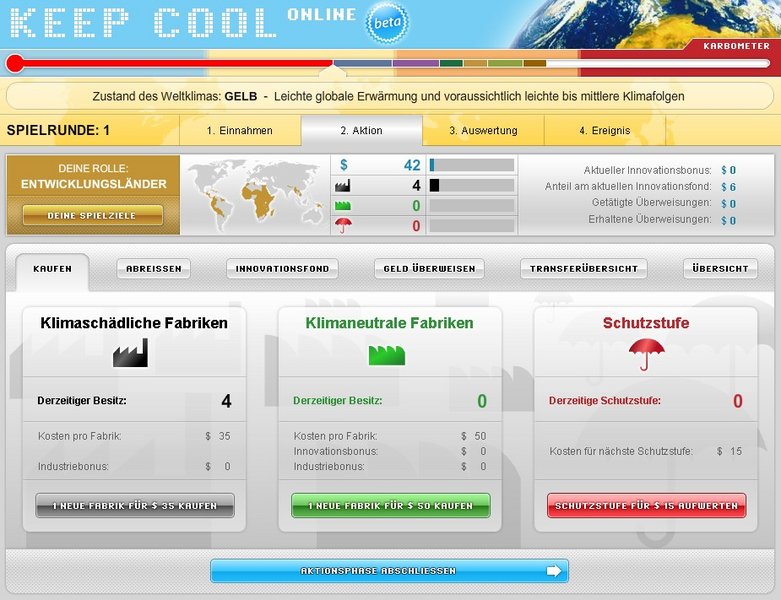Viewport: 781px width, 600px height.
Task: Click the money value 42
Action: (x=412, y=165)
